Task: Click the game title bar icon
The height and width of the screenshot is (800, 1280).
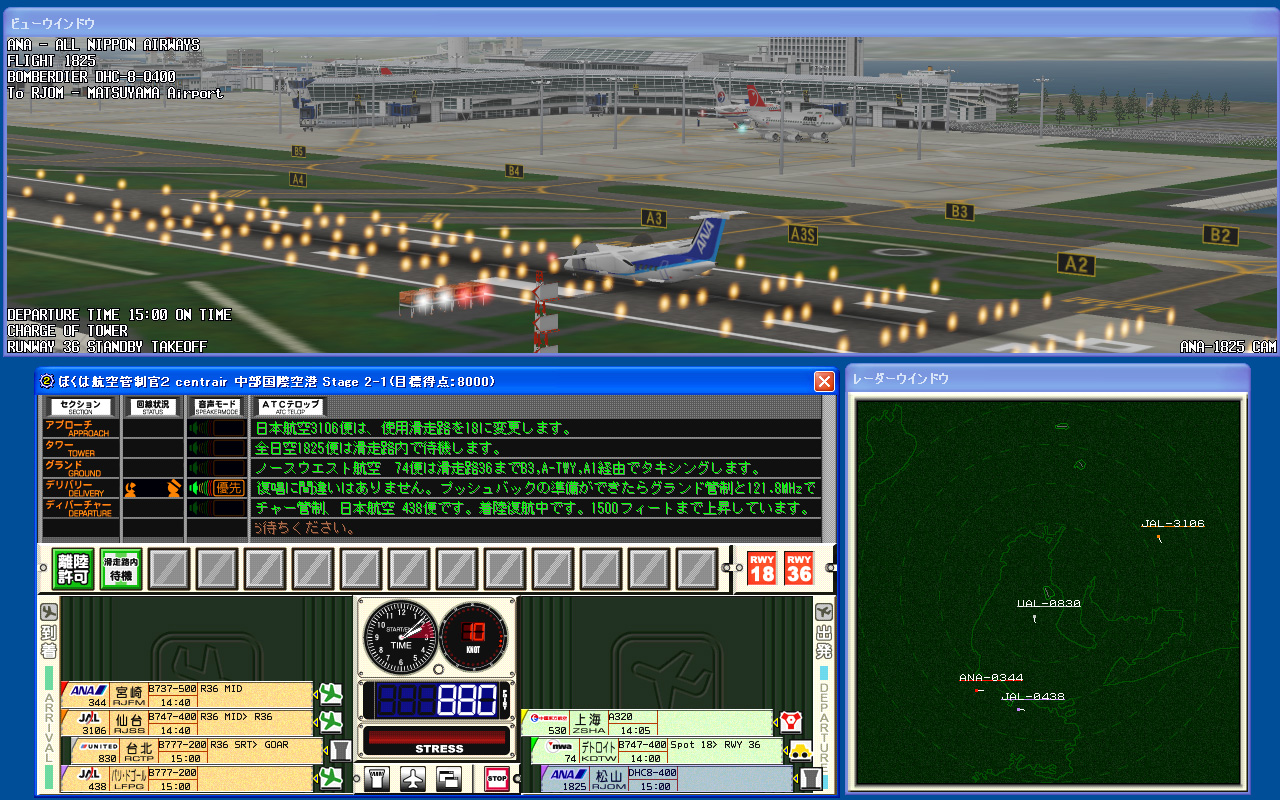Action: (x=46, y=381)
